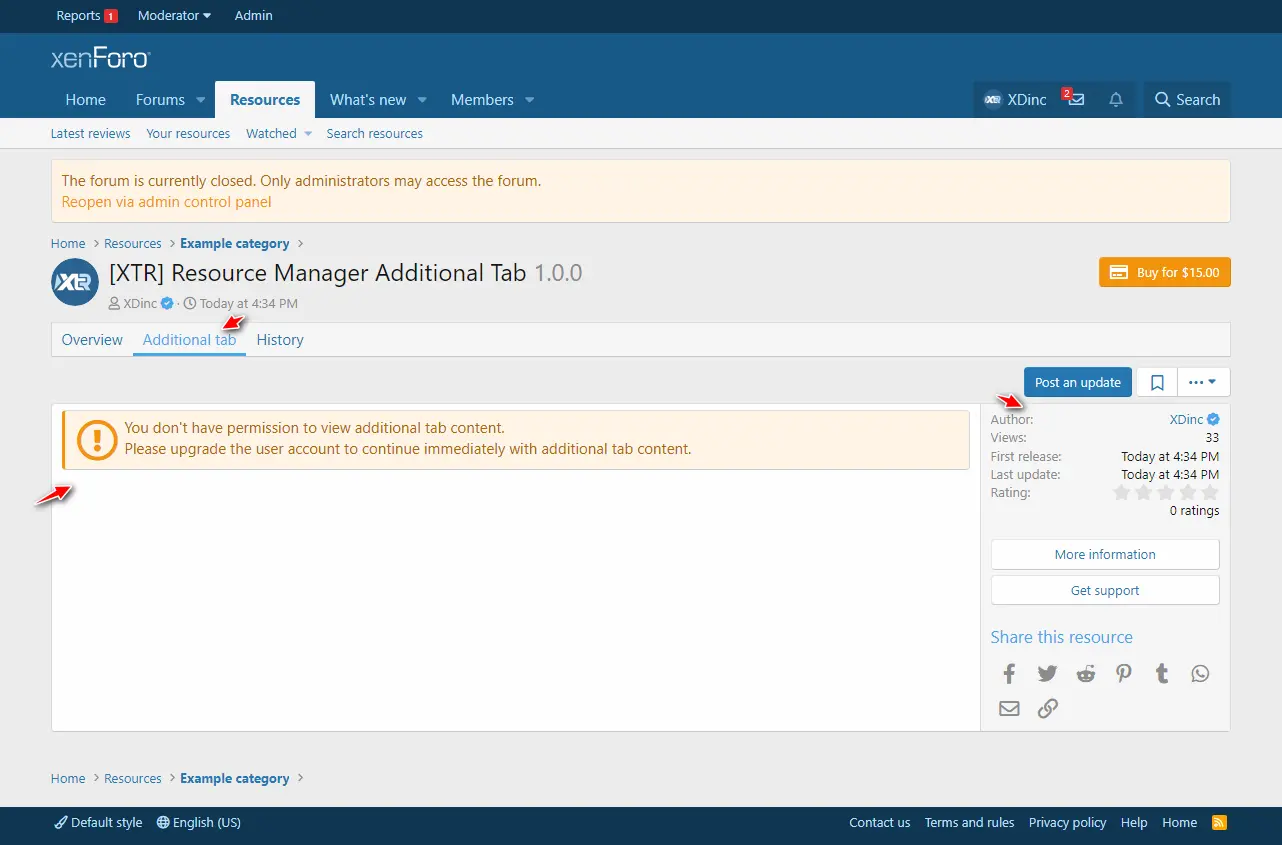Share this resource on Tumblr
The height and width of the screenshot is (845, 1282).
point(1162,673)
